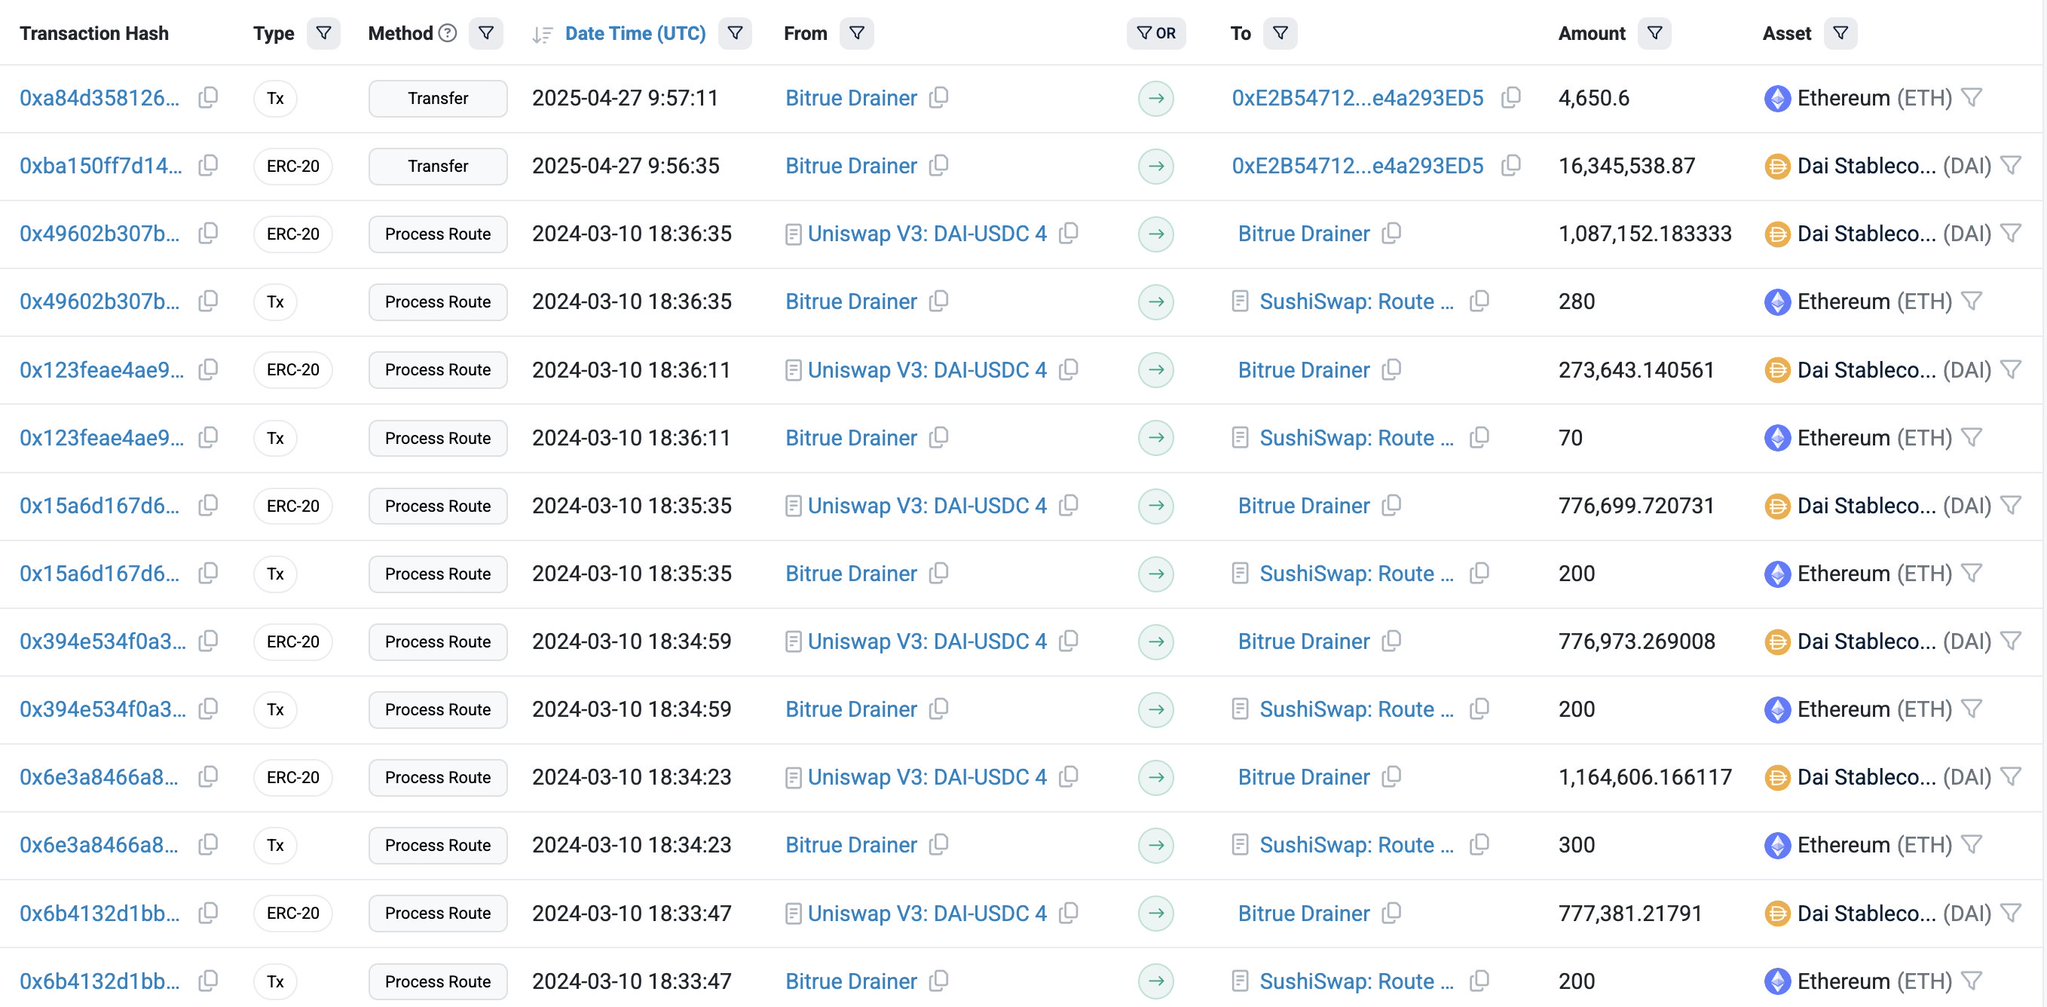The image size is (2047, 1007).
Task: Open transaction 0xba150ff7d14
Action: [101, 166]
